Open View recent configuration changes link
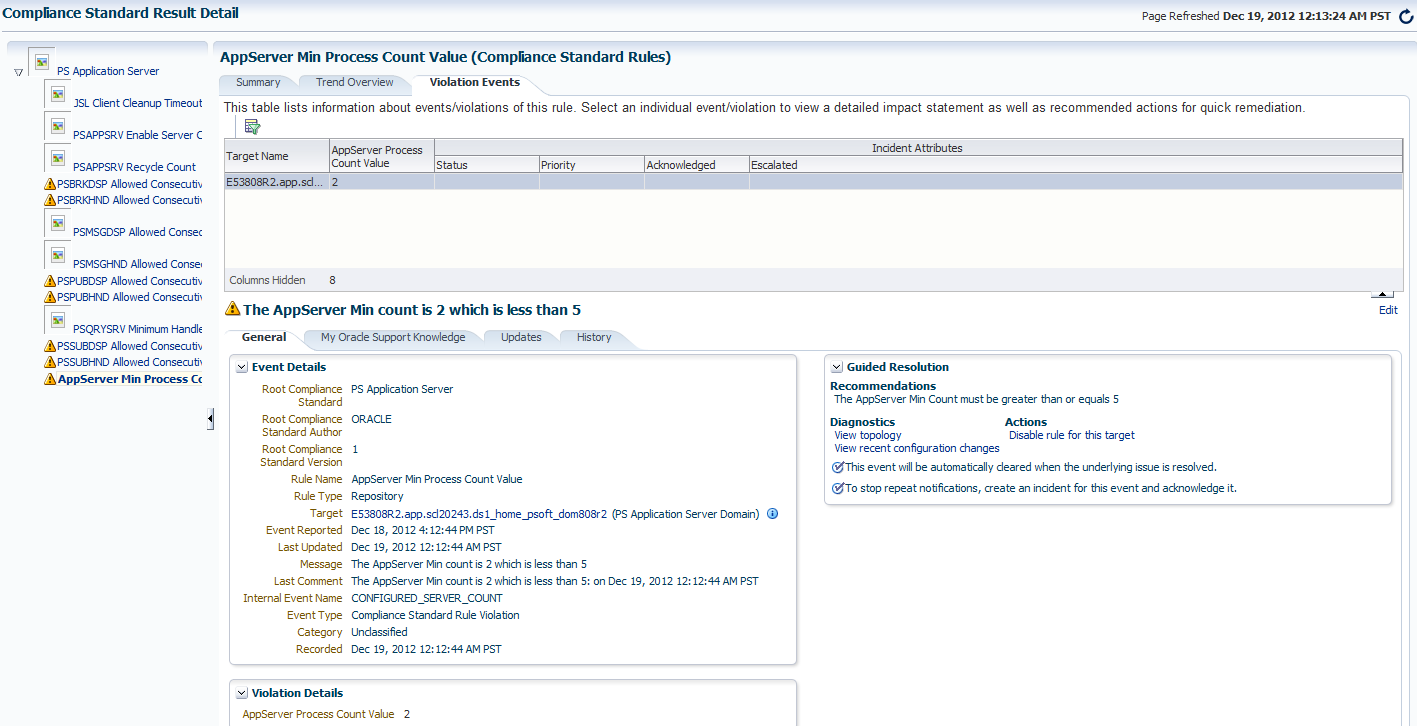The image size is (1417, 726). click(917, 448)
